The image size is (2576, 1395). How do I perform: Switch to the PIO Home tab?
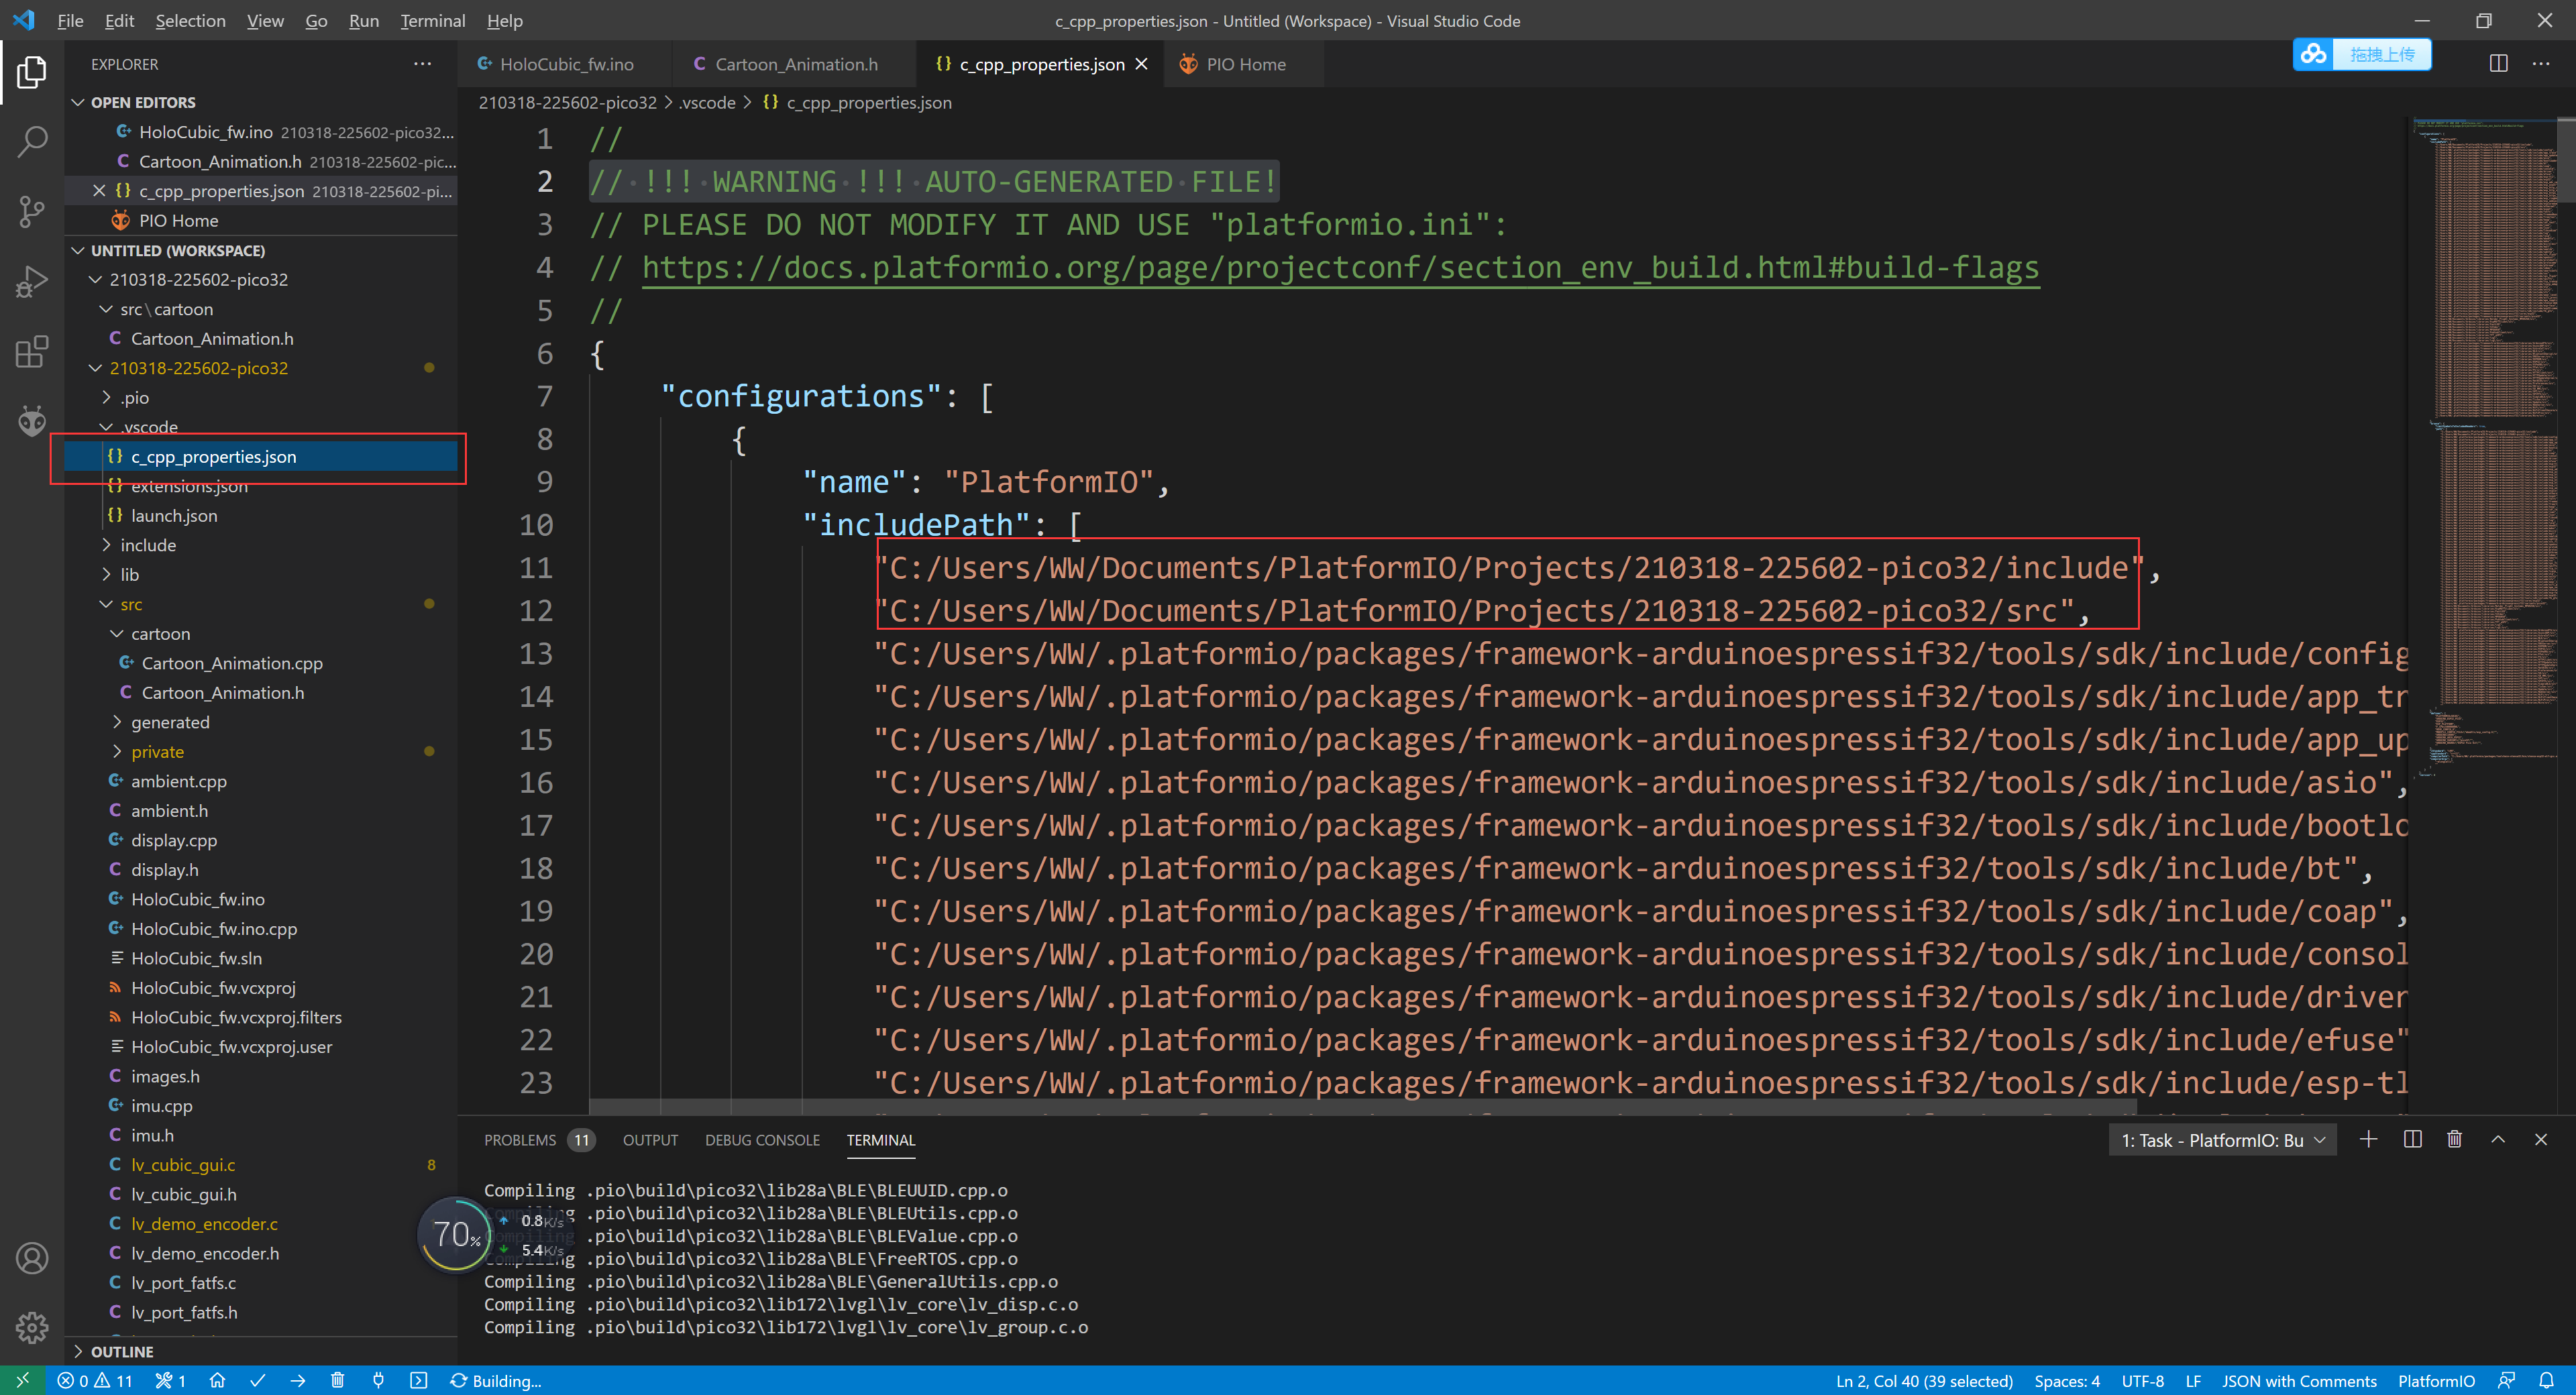coord(1244,64)
